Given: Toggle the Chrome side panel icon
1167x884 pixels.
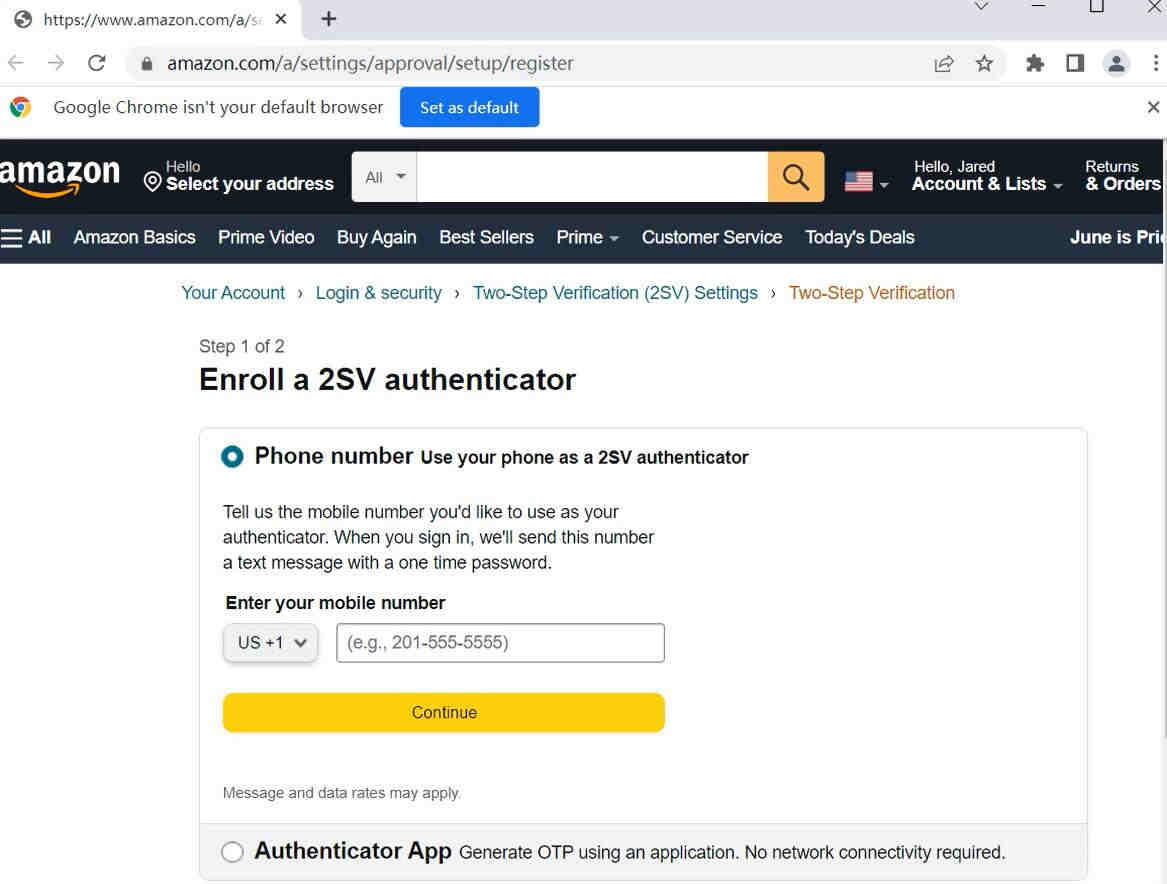Looking at the screenshot, I should tap(1075, 63).
